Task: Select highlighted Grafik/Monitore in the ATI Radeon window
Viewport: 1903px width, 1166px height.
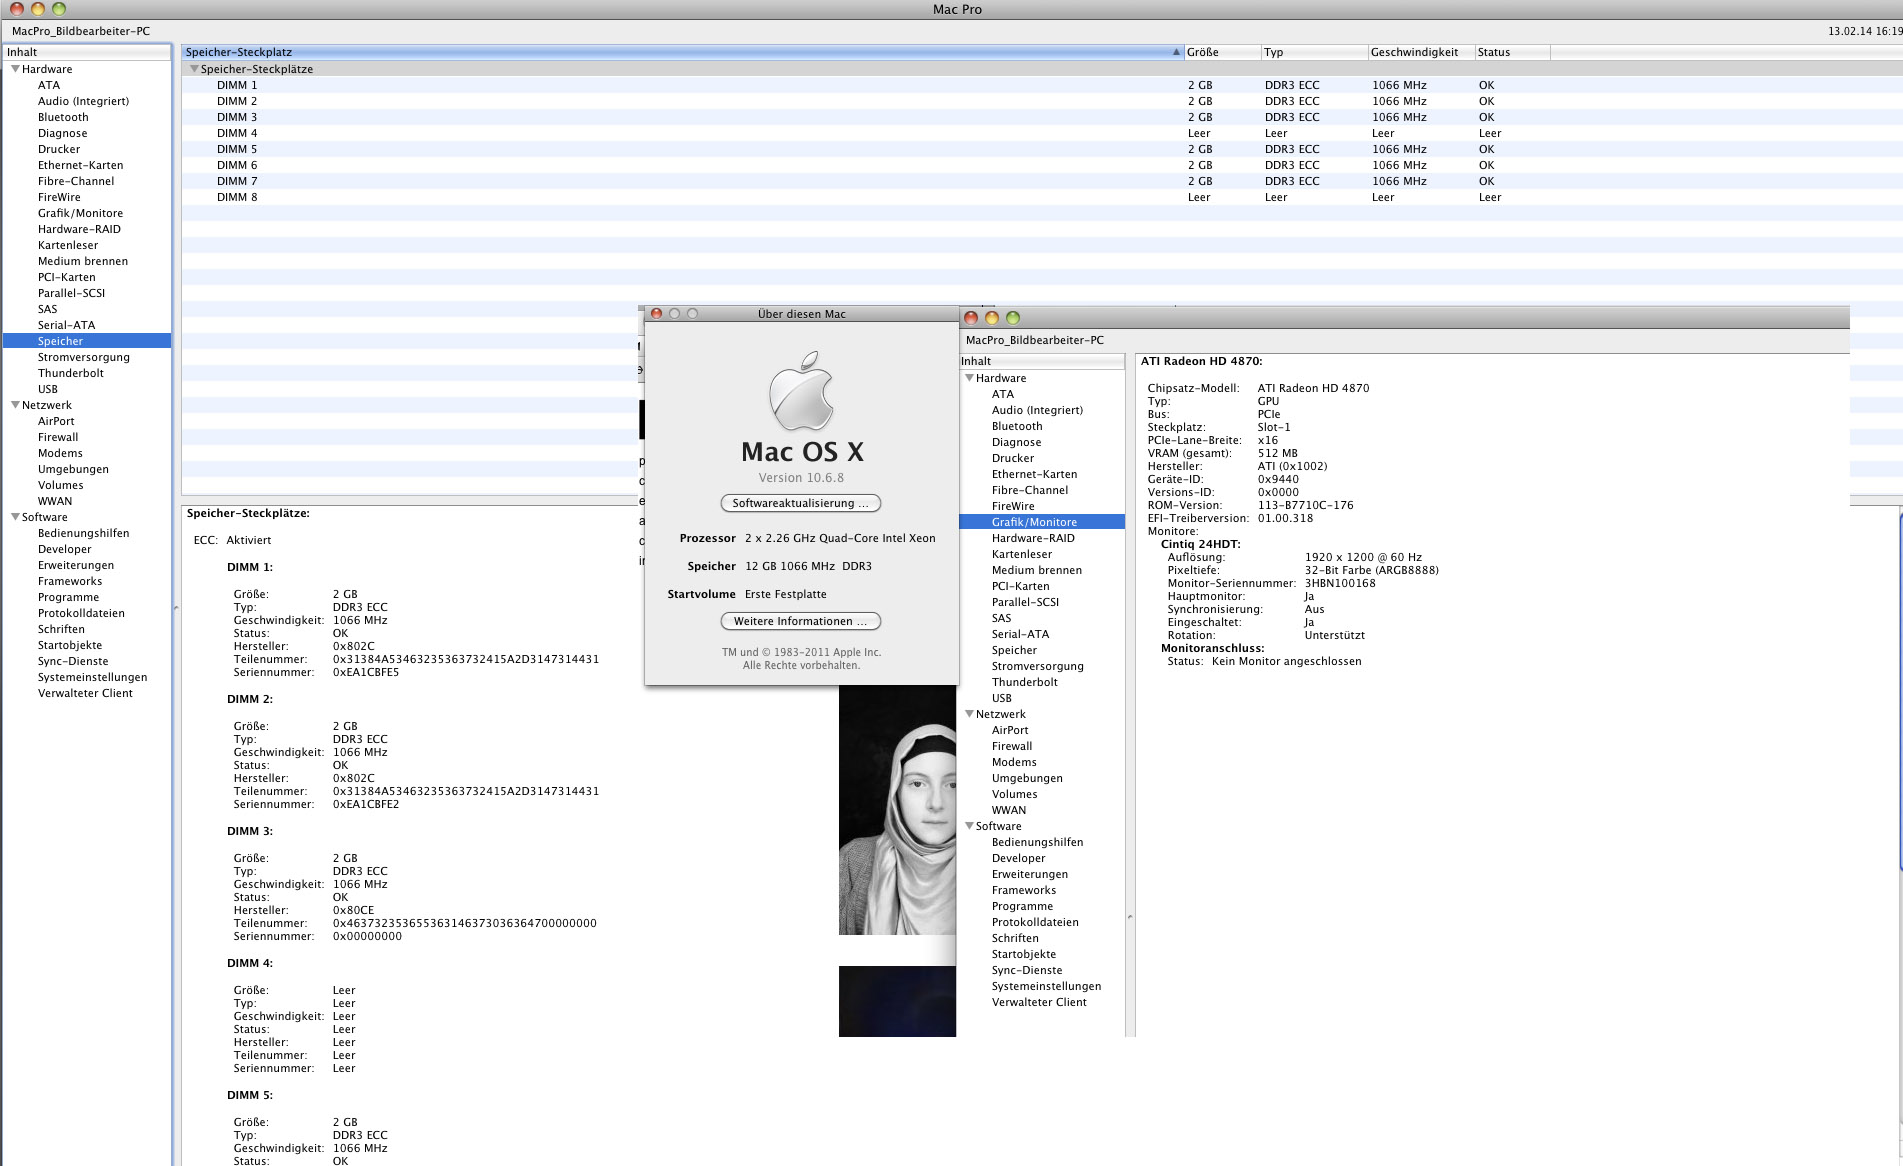Action: click(1042, 522)
